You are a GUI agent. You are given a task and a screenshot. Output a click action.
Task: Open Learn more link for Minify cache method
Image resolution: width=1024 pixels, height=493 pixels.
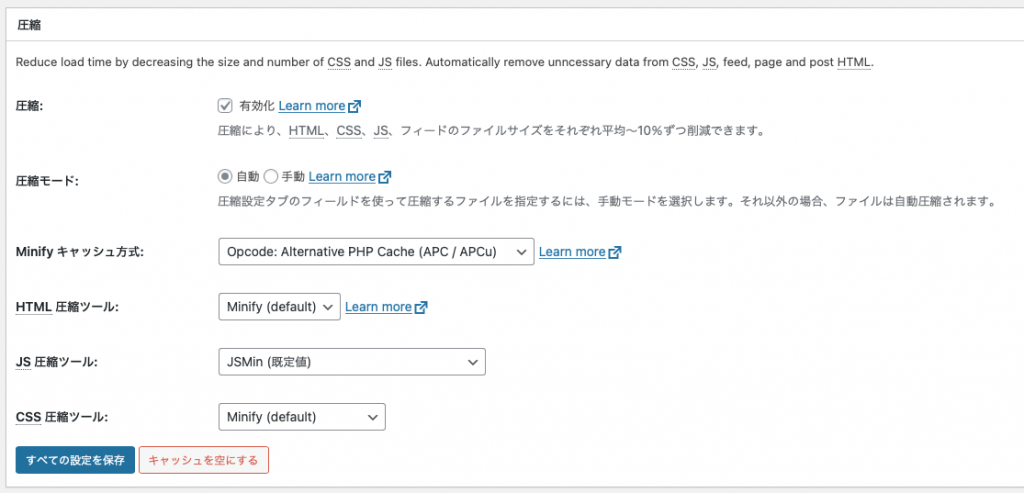point(572,252)
